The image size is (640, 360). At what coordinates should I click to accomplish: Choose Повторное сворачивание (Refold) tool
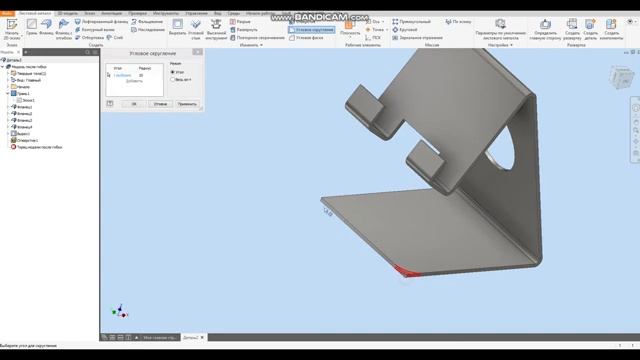tap(257, 38)
